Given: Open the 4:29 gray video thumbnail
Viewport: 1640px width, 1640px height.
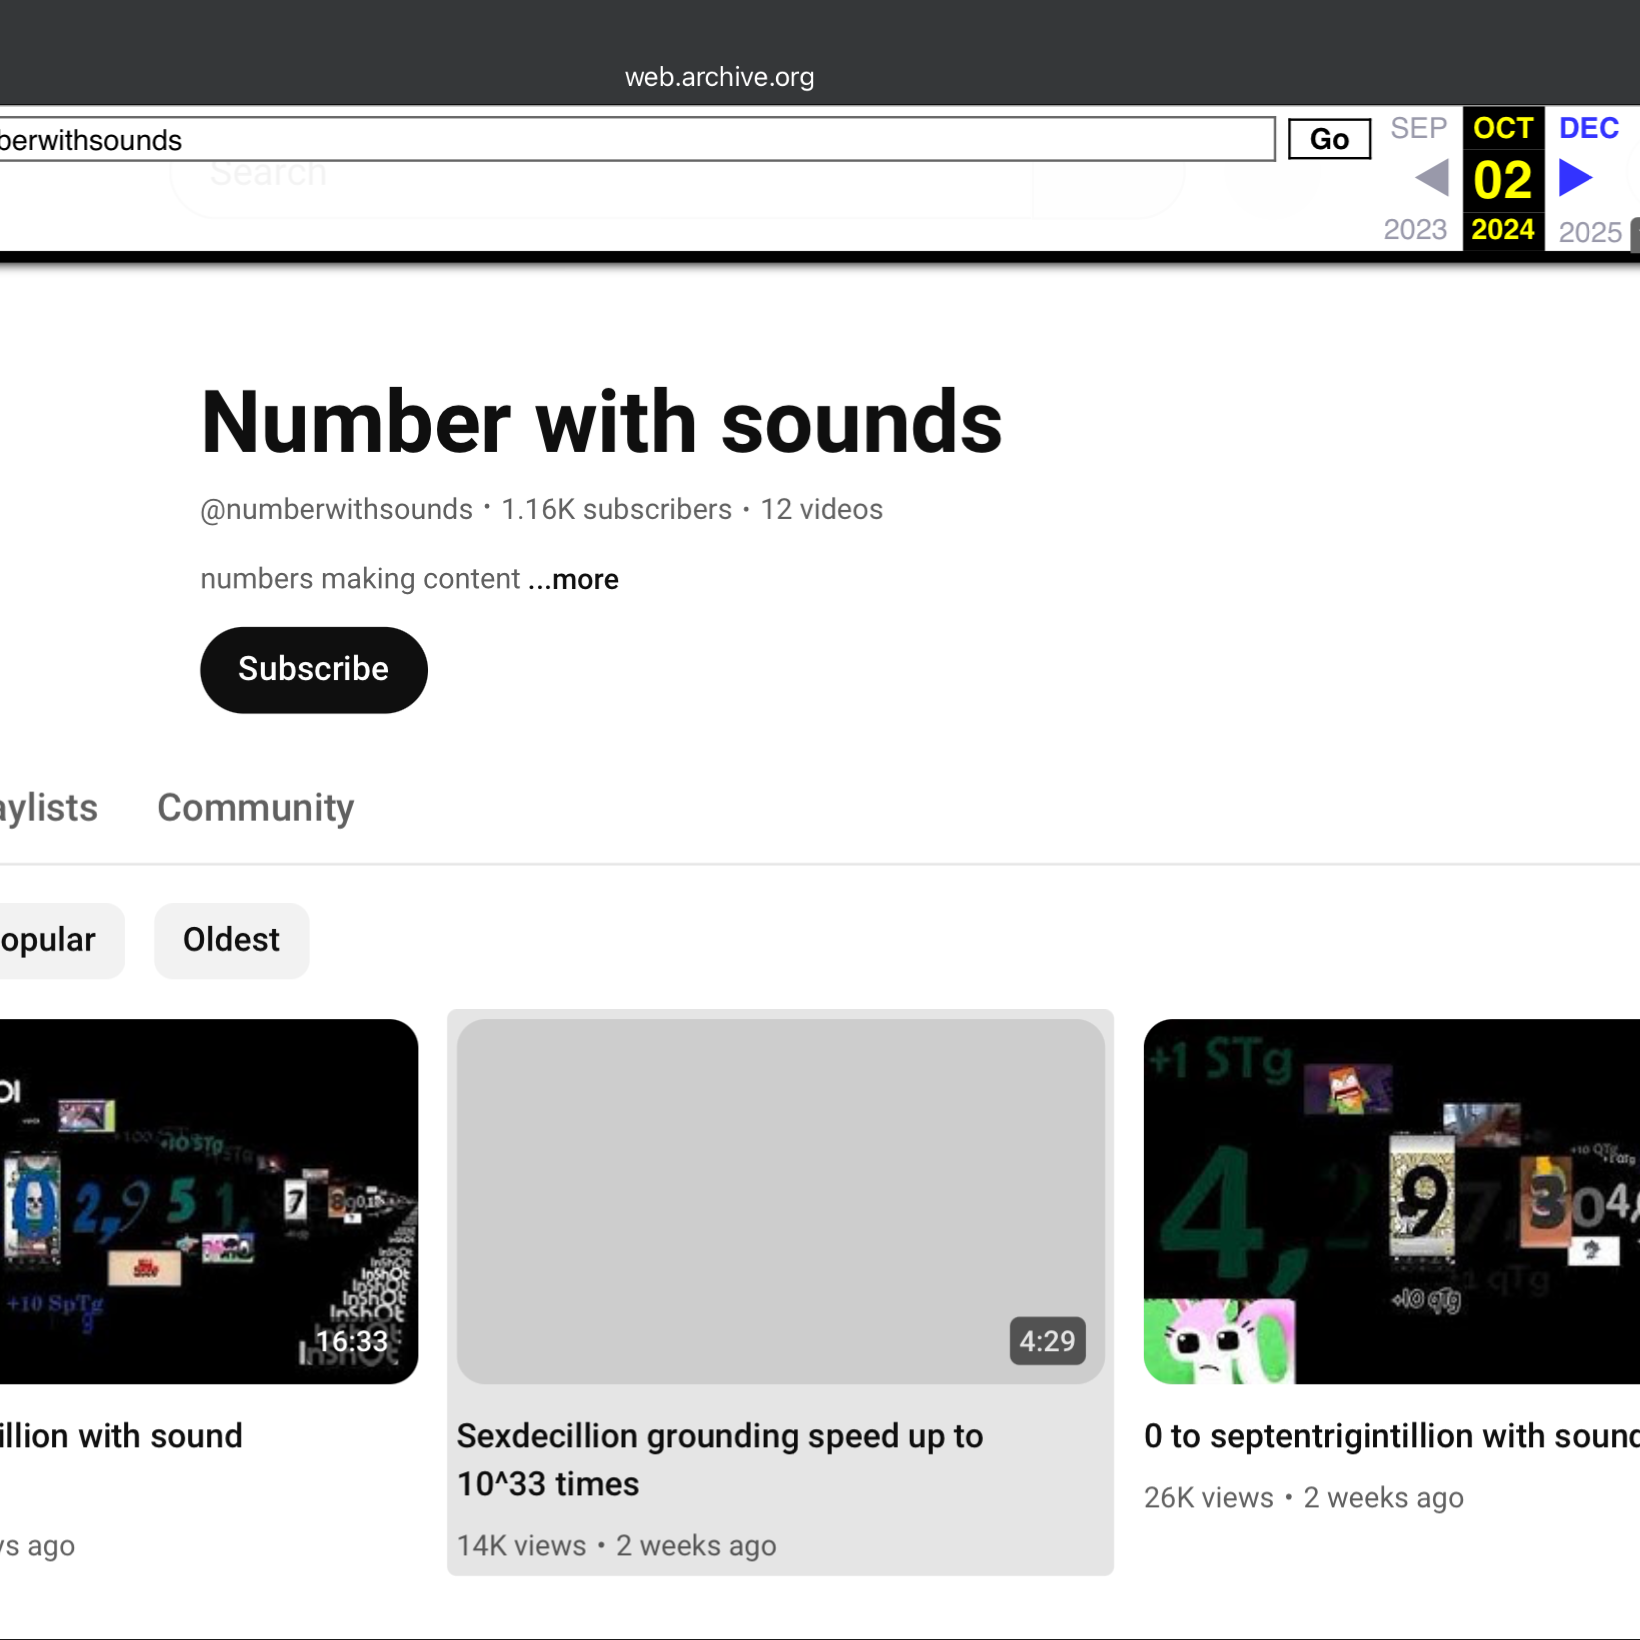Looking at the screenshot, I should (x=780, y=1201).
